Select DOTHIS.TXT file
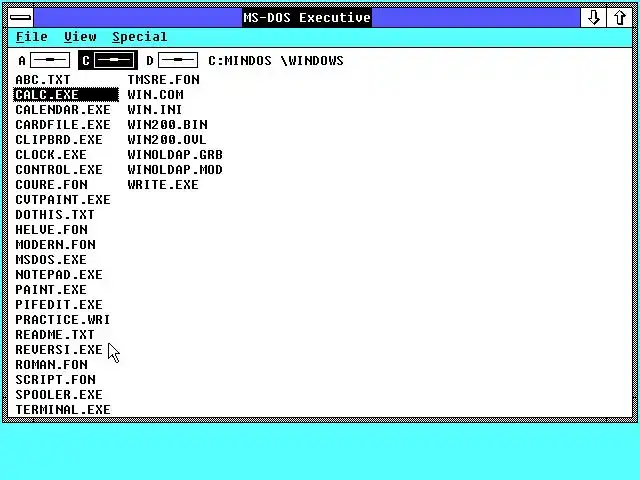The image size is (640, 480). (x=55, y=215)
